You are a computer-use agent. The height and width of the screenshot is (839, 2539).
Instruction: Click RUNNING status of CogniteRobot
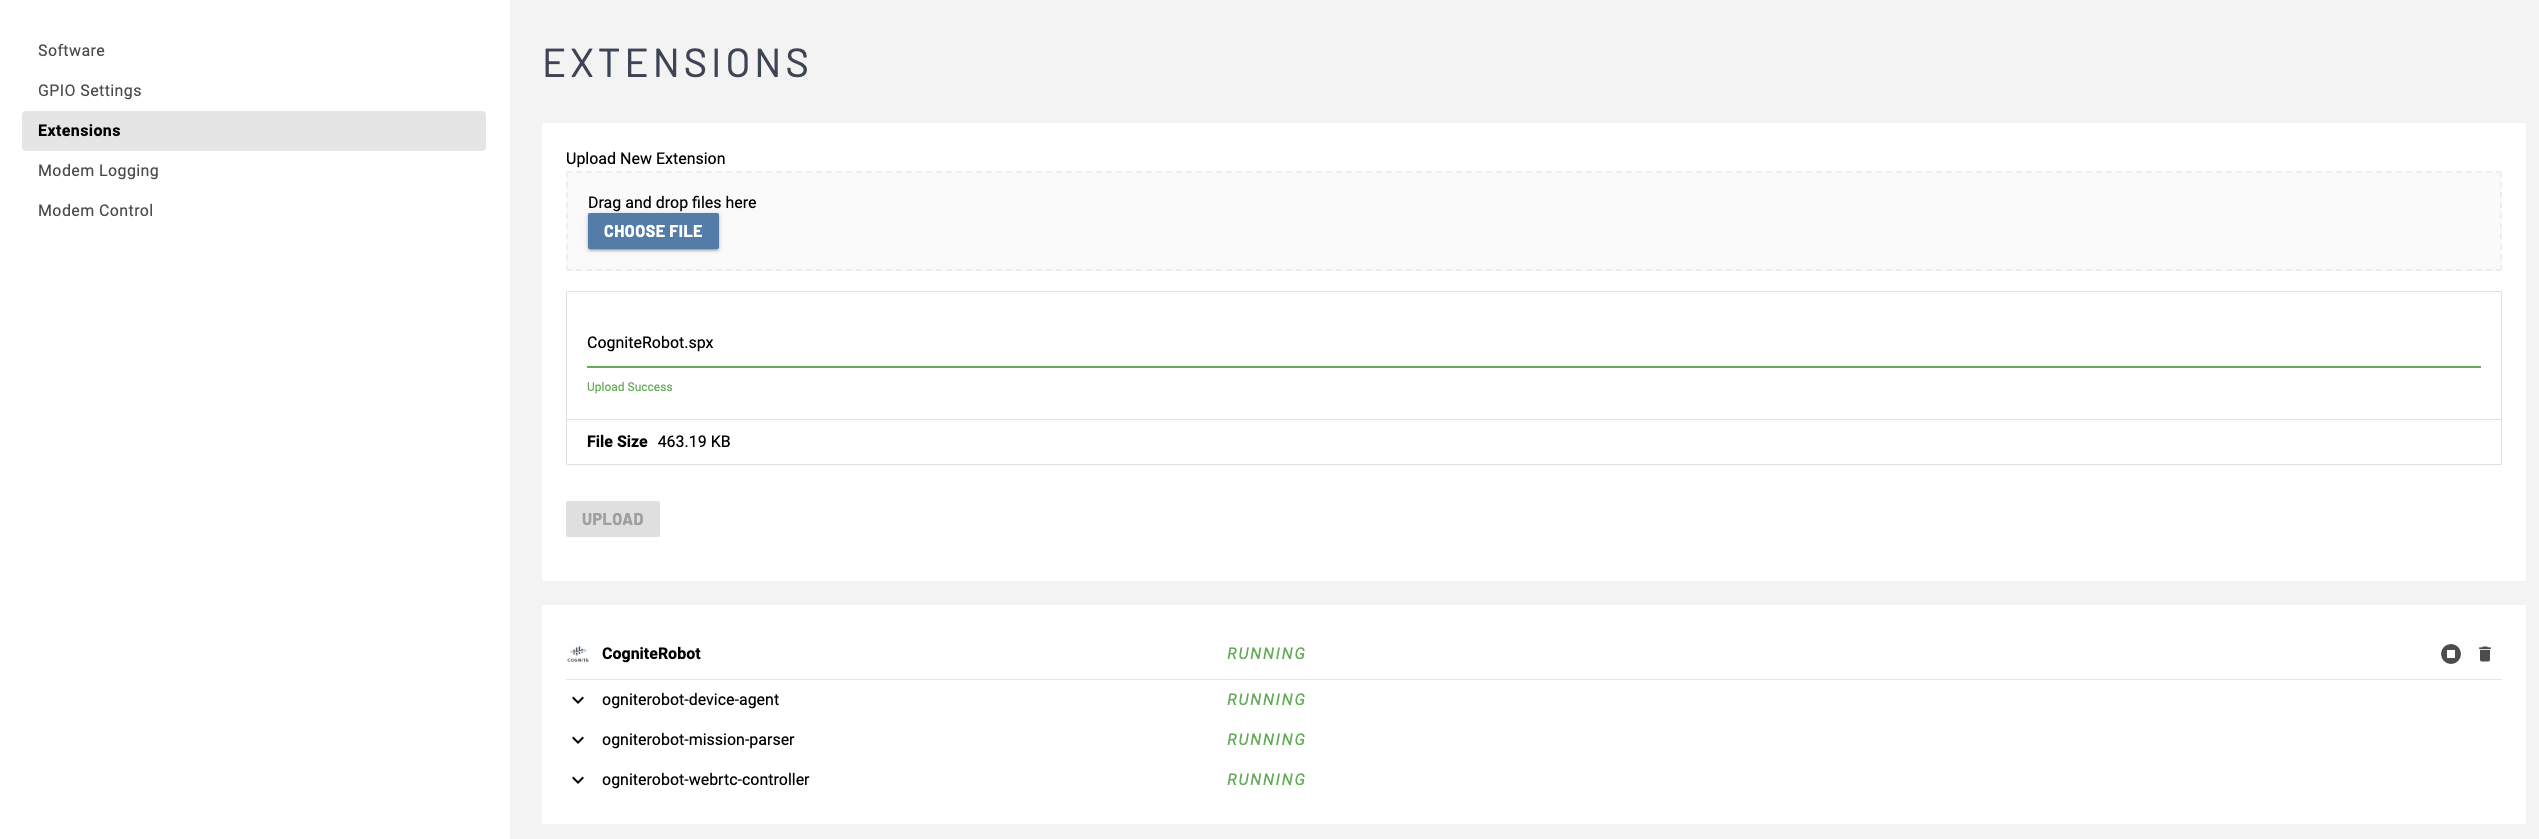click(1266, 653)
